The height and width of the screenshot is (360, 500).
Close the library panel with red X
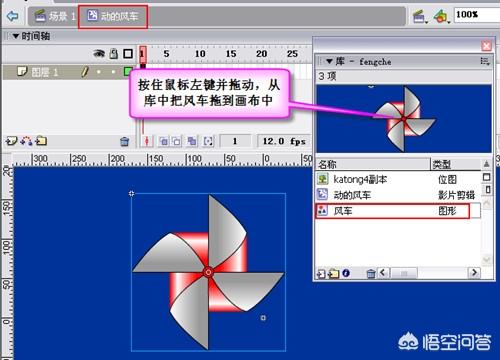pyautogui.click(x=486, y=46)
